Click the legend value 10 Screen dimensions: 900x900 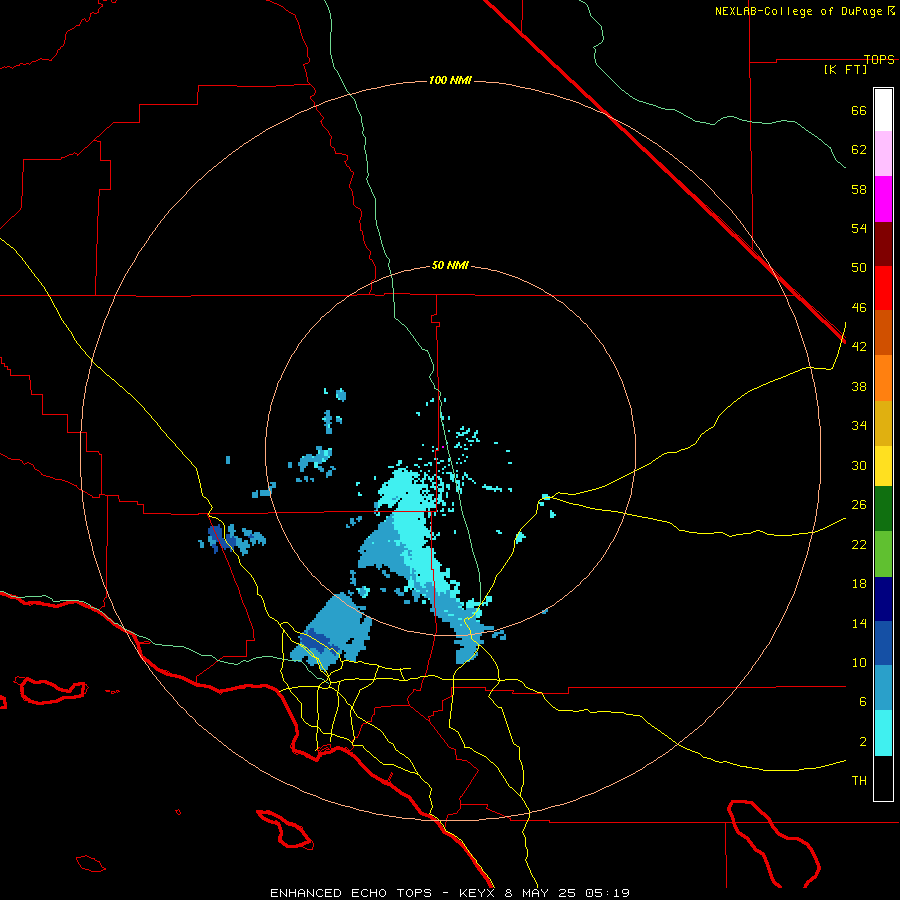pyautogui.click(x=859, y=663)
